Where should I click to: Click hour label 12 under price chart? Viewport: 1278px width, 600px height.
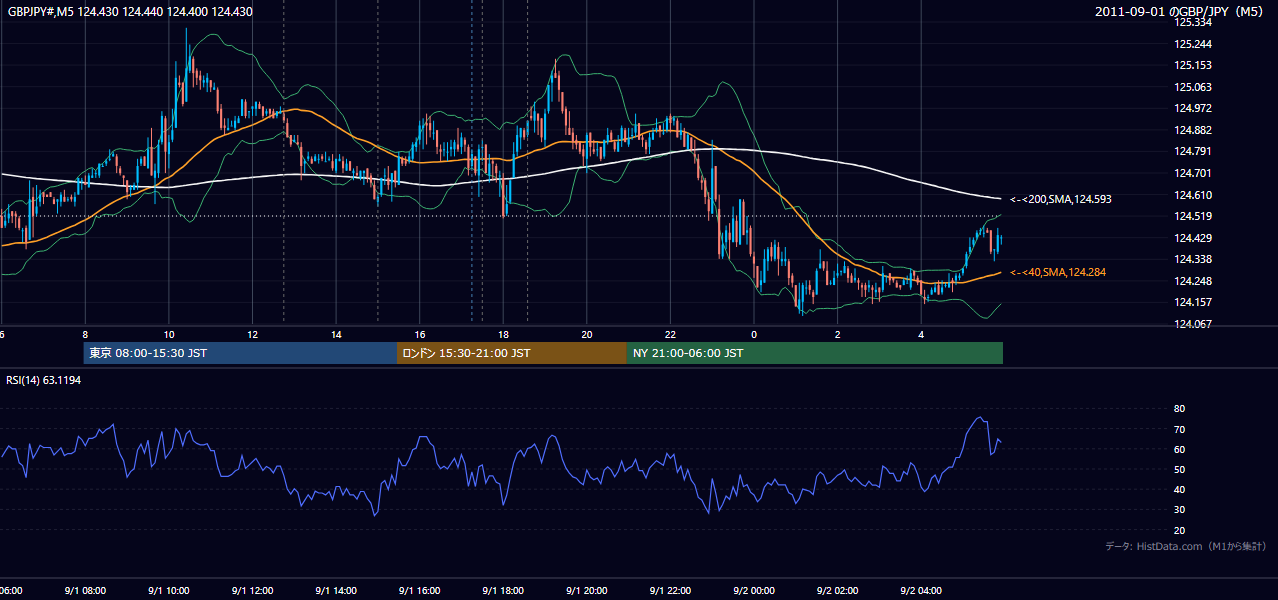click(253, 334)
